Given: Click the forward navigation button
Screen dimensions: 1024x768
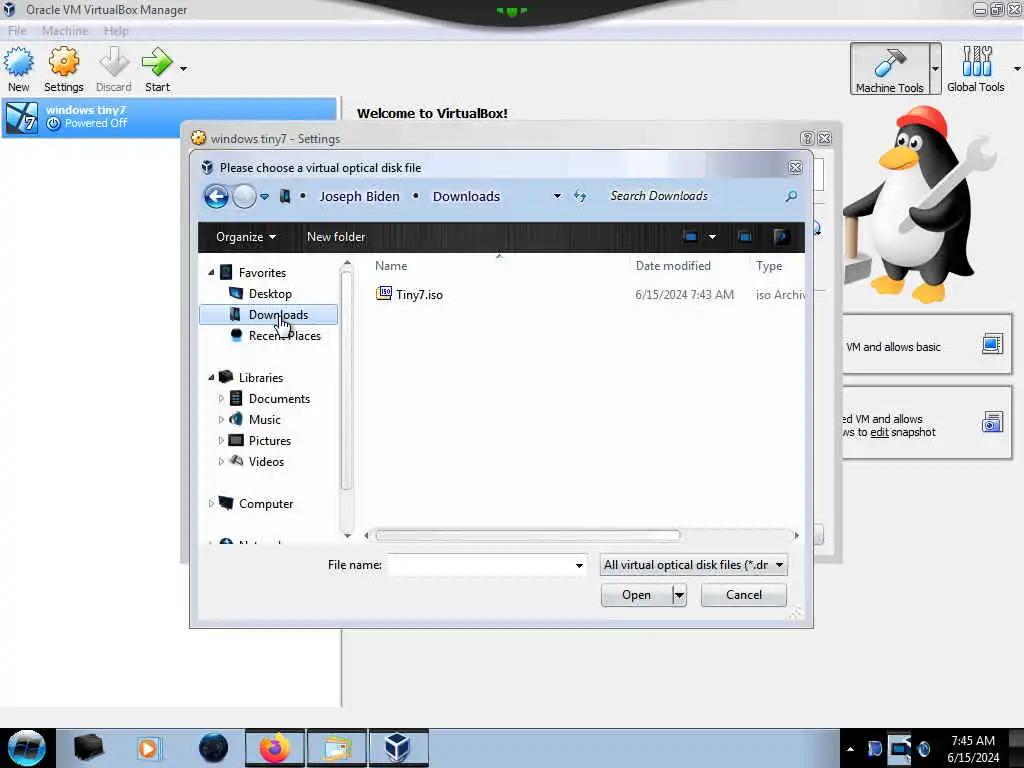Looking at the screenshot, I should point(244,196).
